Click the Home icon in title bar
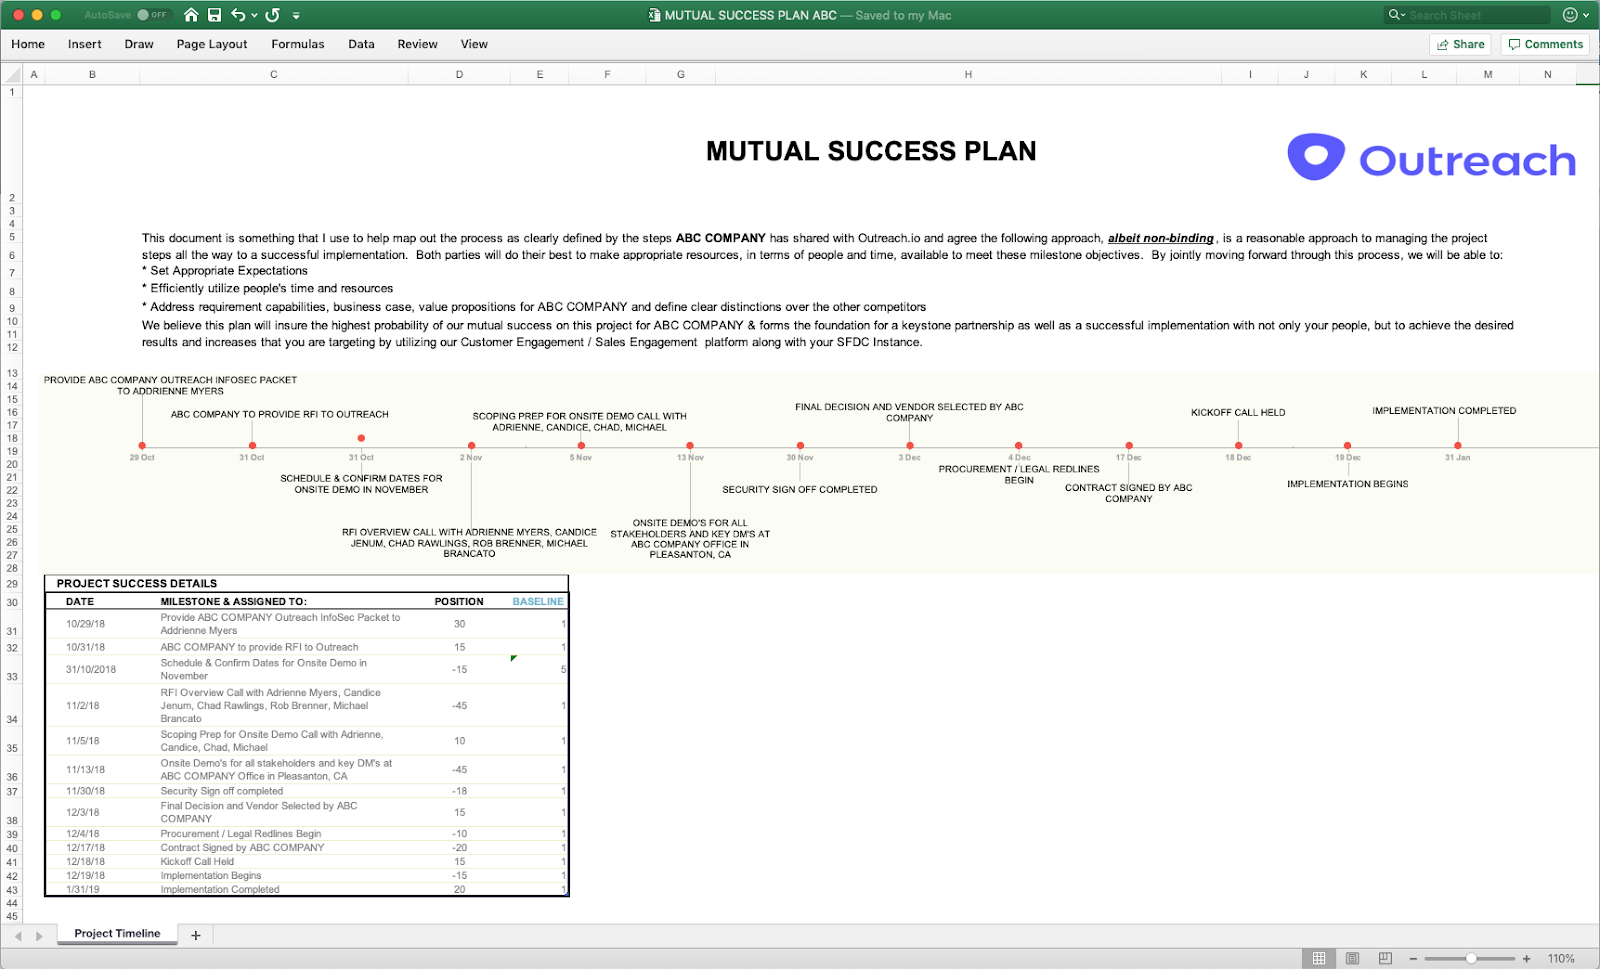 (x=191, y=15)
